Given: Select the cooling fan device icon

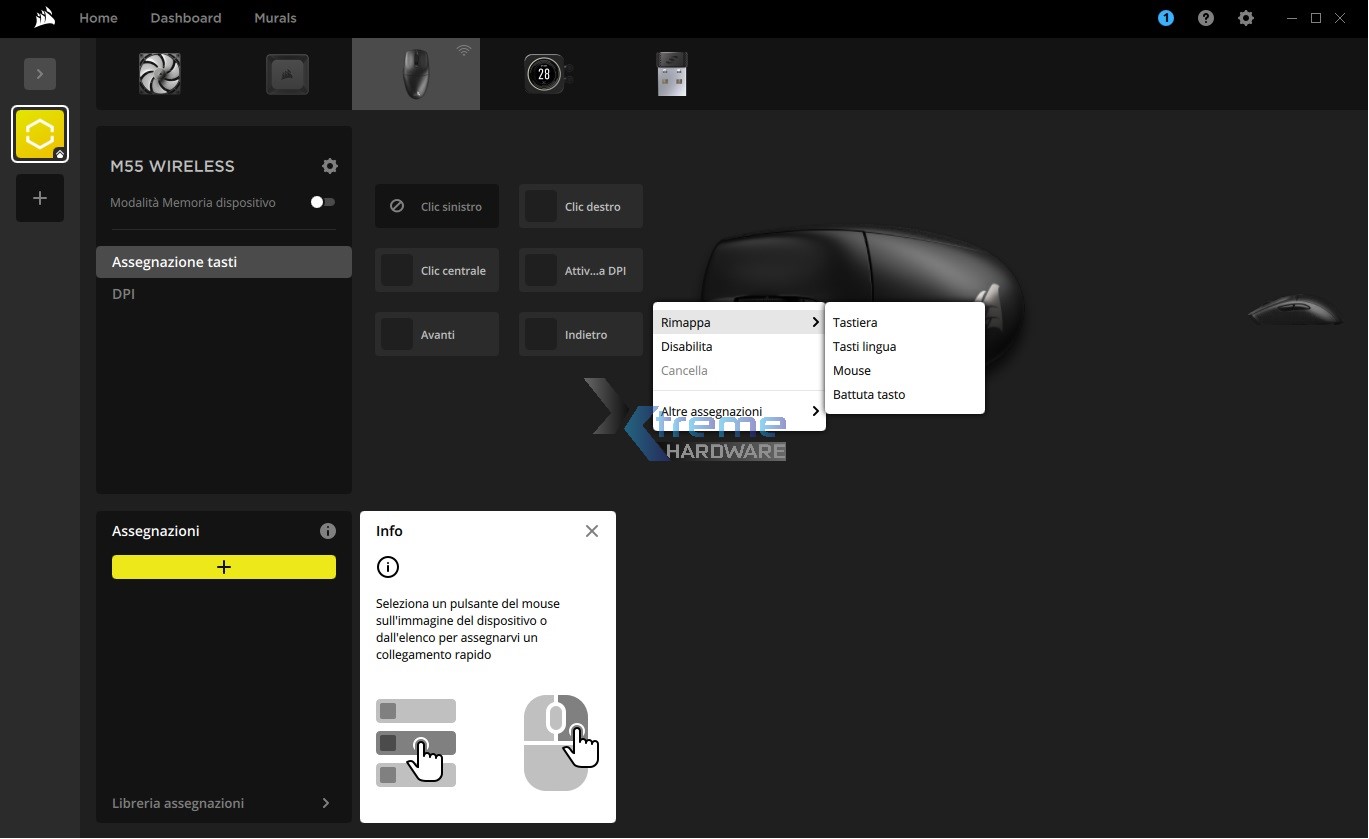Looking at the screenshot, I should pos(160,74).
